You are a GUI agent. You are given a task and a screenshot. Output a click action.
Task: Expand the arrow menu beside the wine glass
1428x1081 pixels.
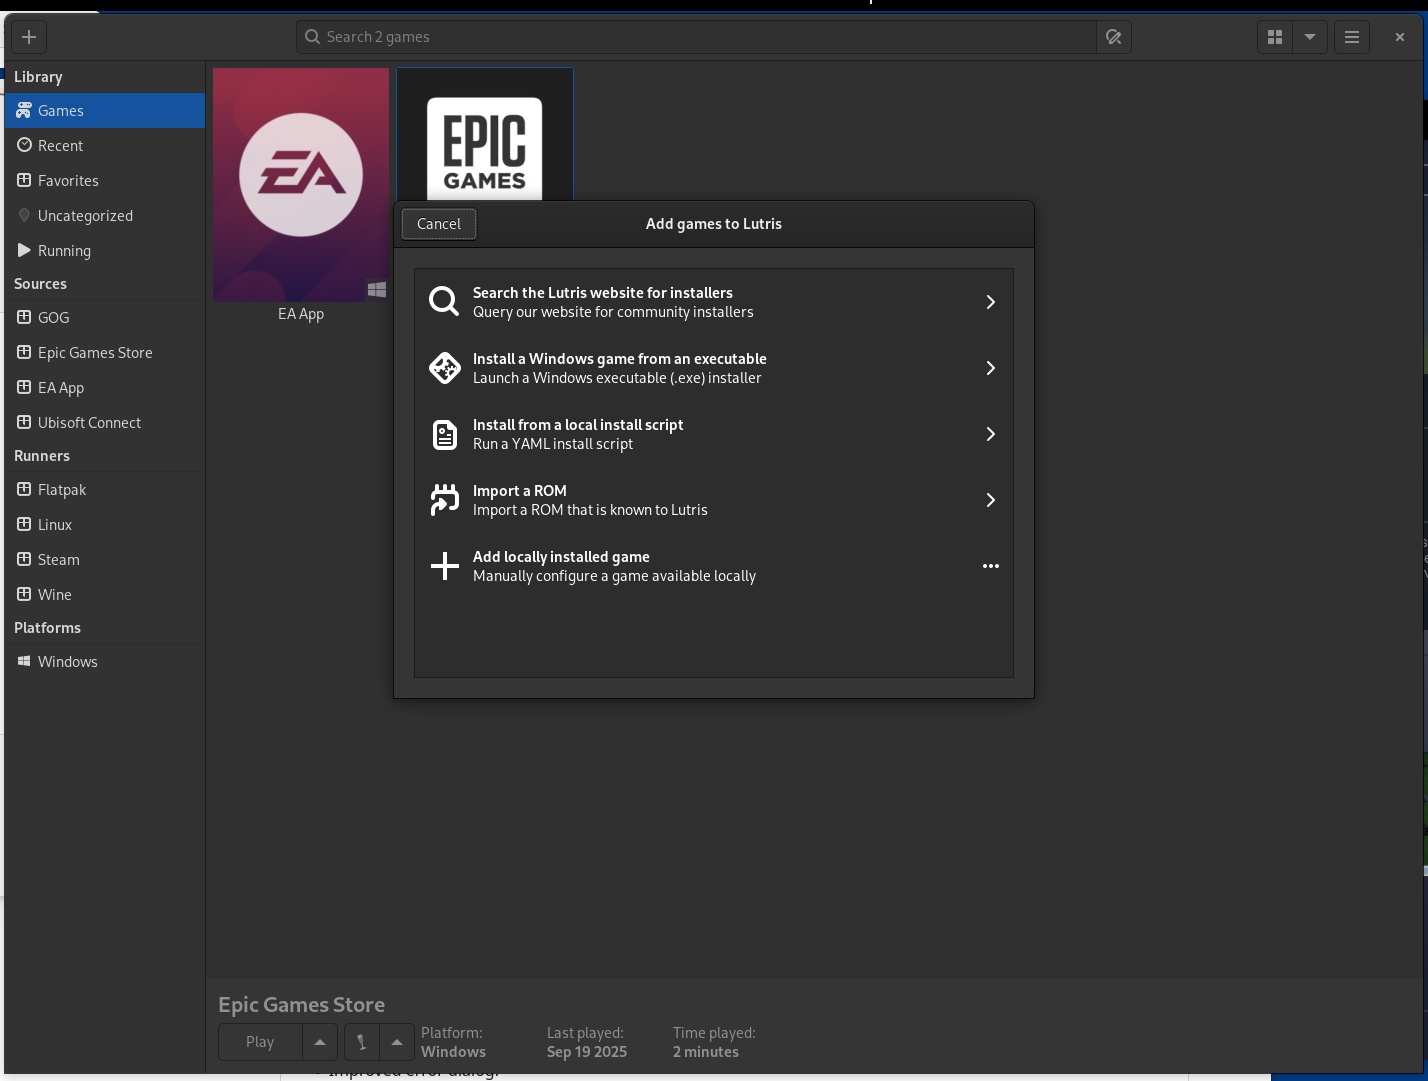click(397, 1042)
